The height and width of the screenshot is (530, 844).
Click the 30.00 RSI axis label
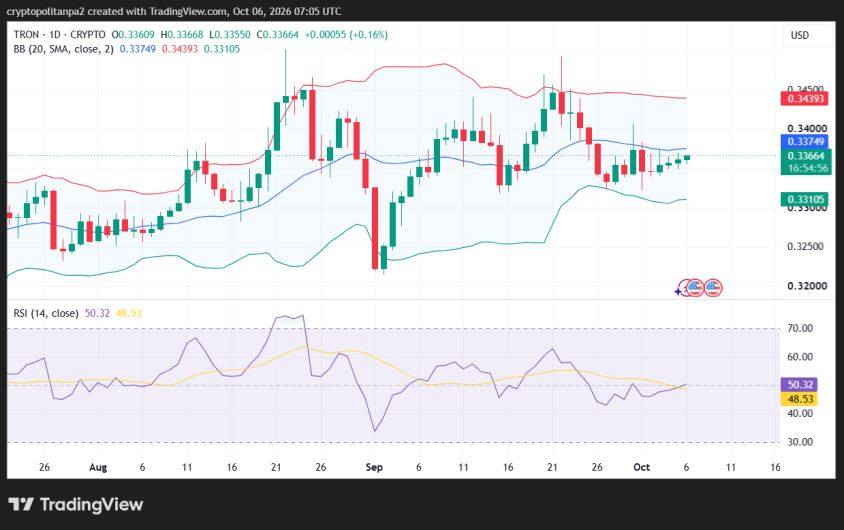[x=800, y=442]
